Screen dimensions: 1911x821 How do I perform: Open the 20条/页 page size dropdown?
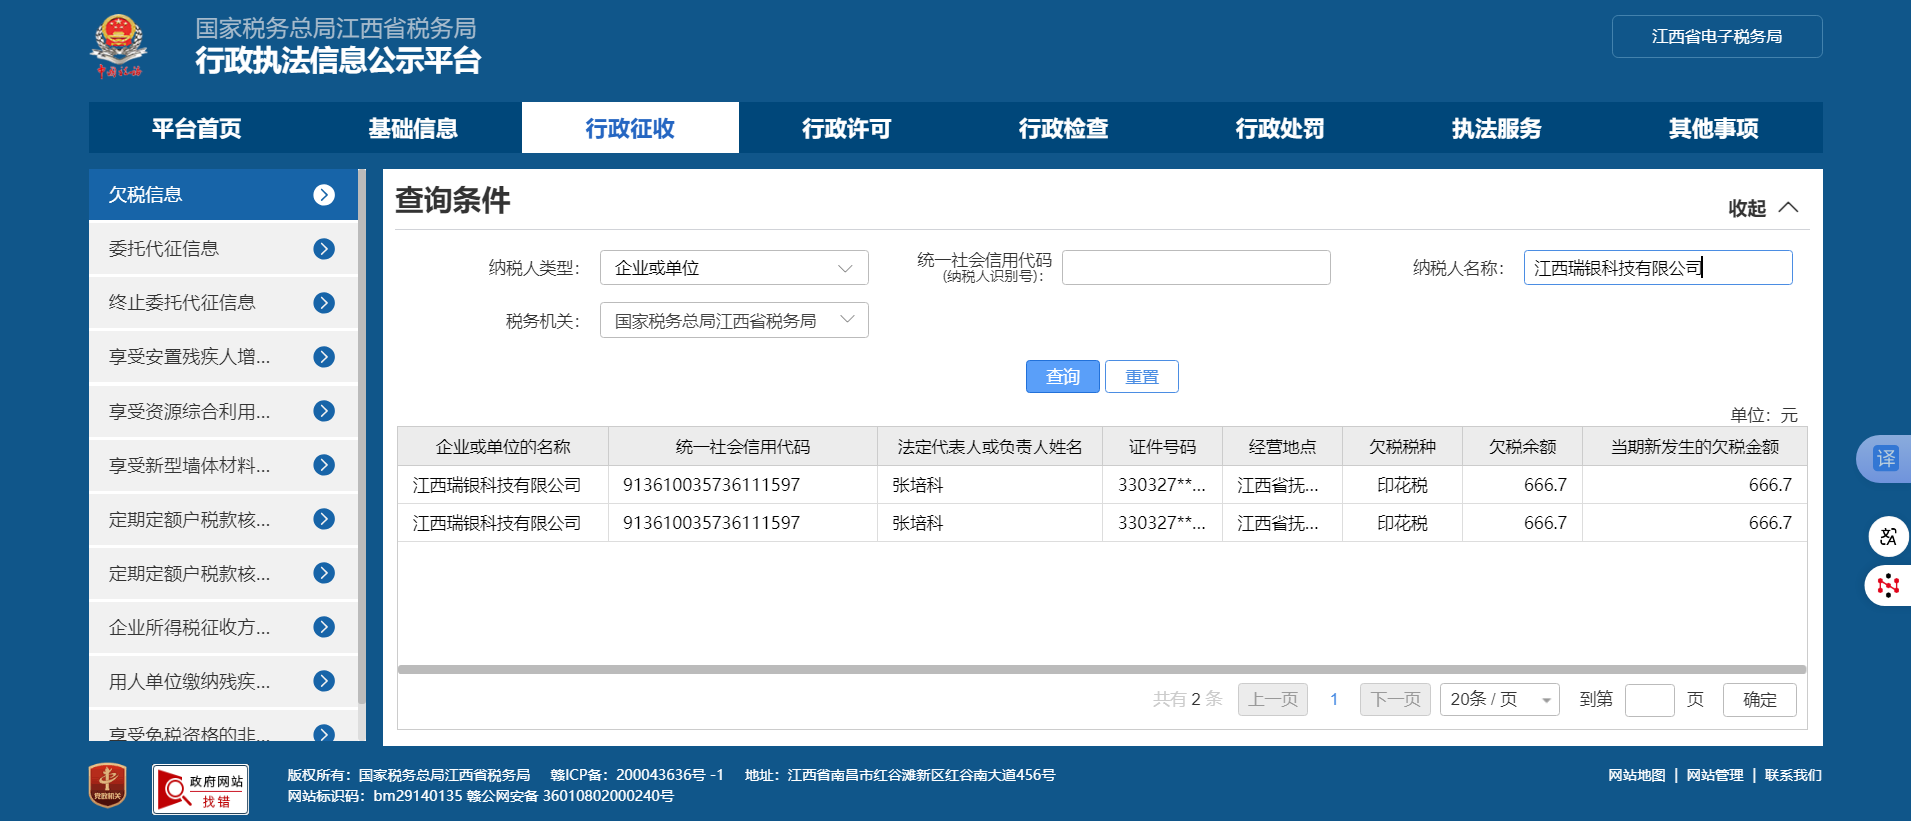pyautogui.click(x=1499, y=700)
